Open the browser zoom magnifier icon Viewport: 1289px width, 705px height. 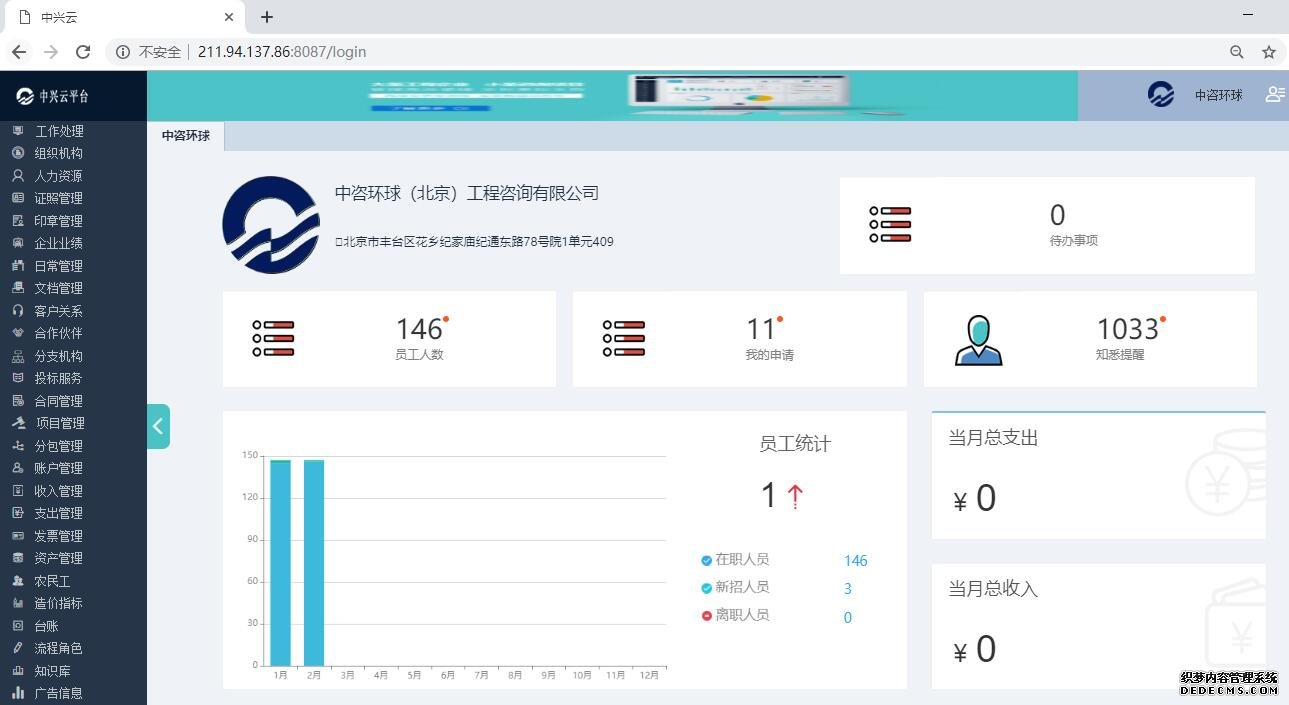[1237, 52]
